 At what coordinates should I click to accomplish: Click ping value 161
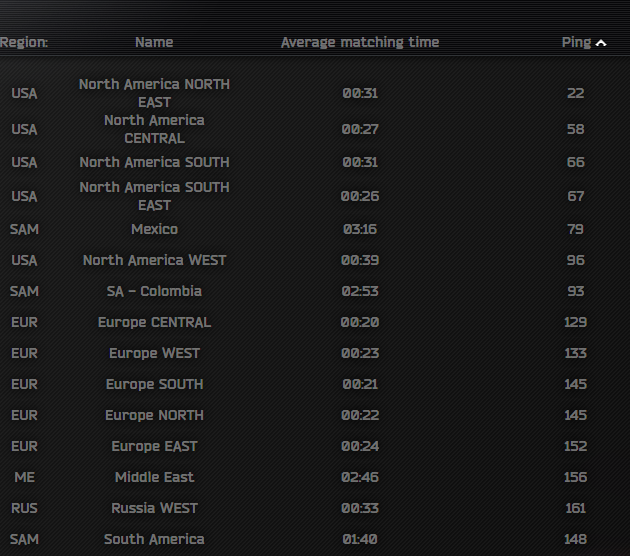[x=575, y=508]
